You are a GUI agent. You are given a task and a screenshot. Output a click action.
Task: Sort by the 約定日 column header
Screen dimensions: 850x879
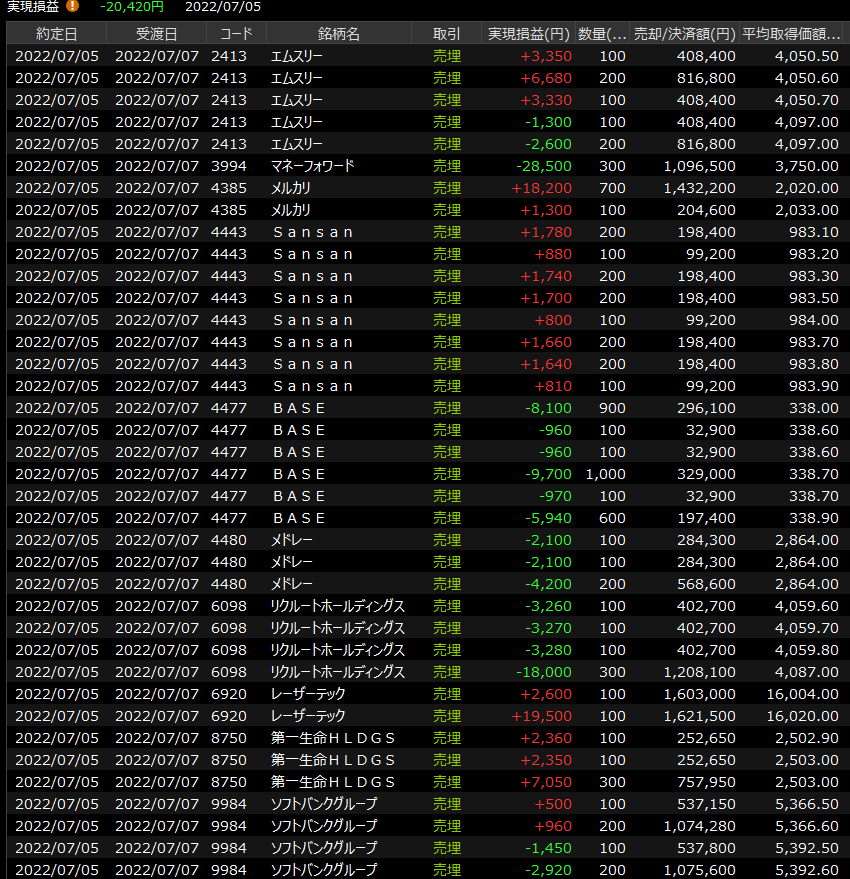(56, 34)
